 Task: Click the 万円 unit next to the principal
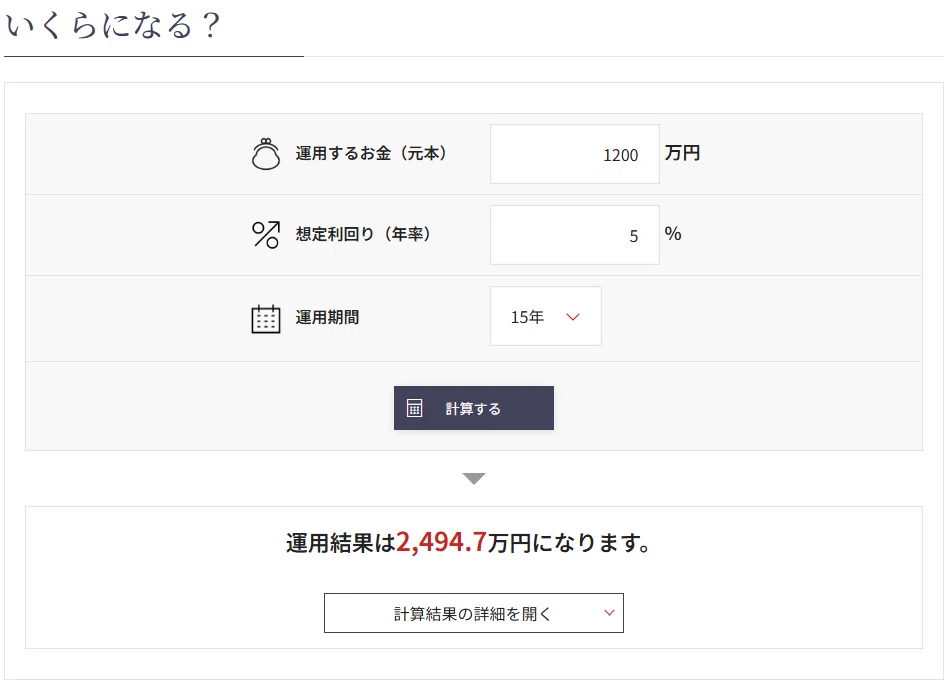[682, 153]
